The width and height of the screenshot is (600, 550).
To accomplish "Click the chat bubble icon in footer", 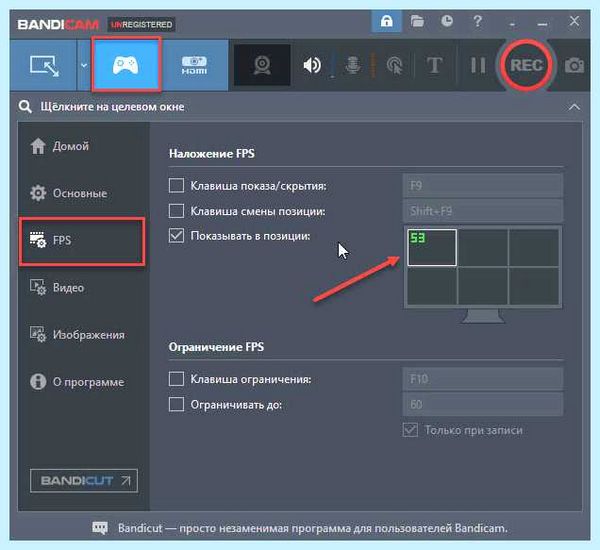I will click(x=100, y=528).
